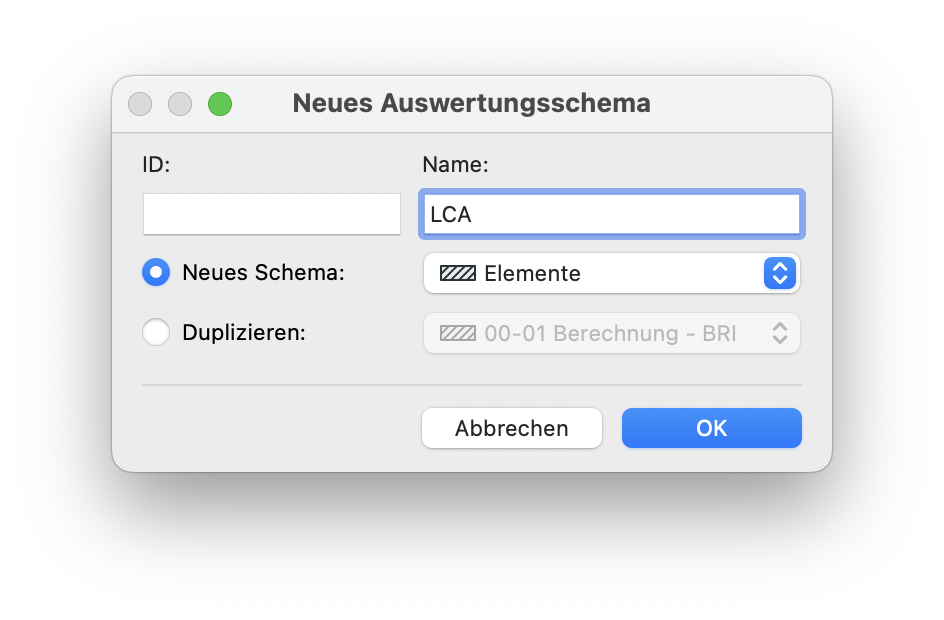Click into the Name field containing LCA

tap(612, 214)
